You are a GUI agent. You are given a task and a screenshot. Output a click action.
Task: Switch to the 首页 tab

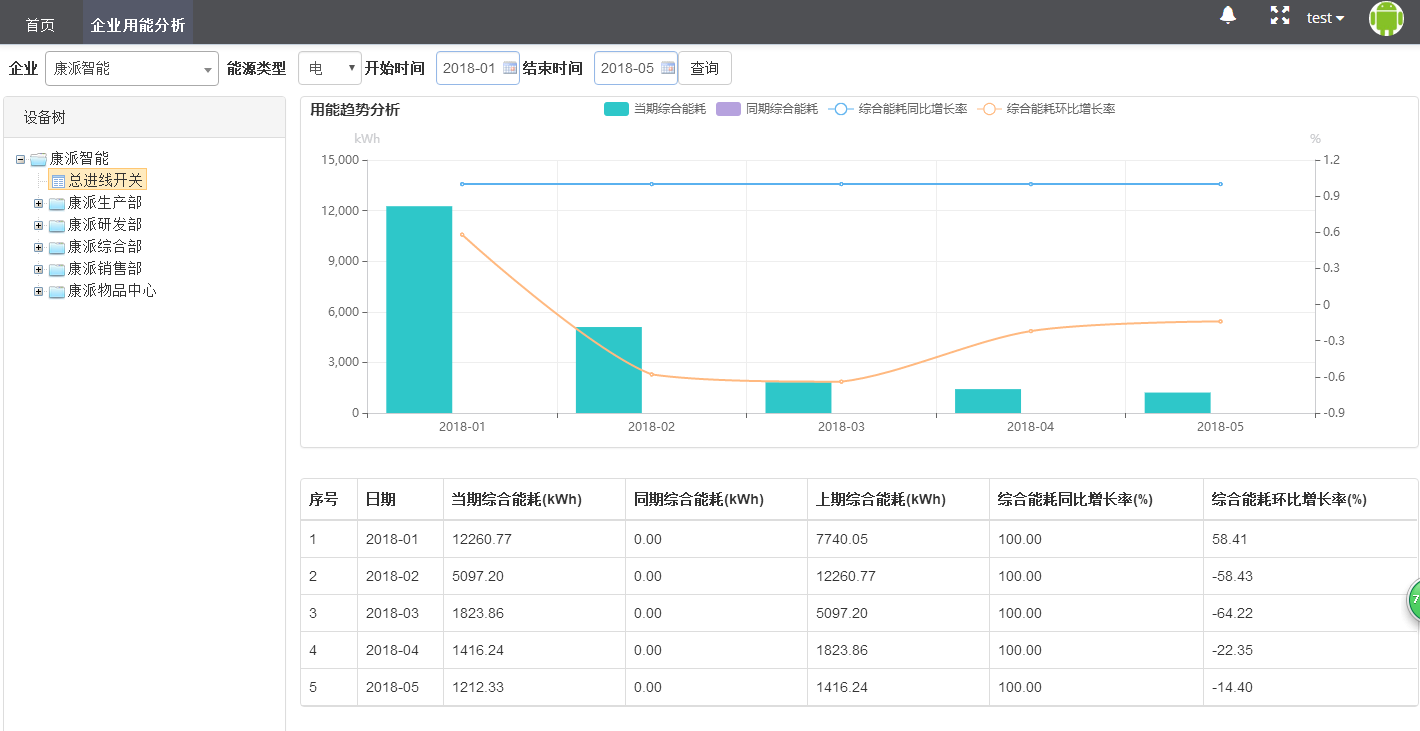(x=40, y=25)
